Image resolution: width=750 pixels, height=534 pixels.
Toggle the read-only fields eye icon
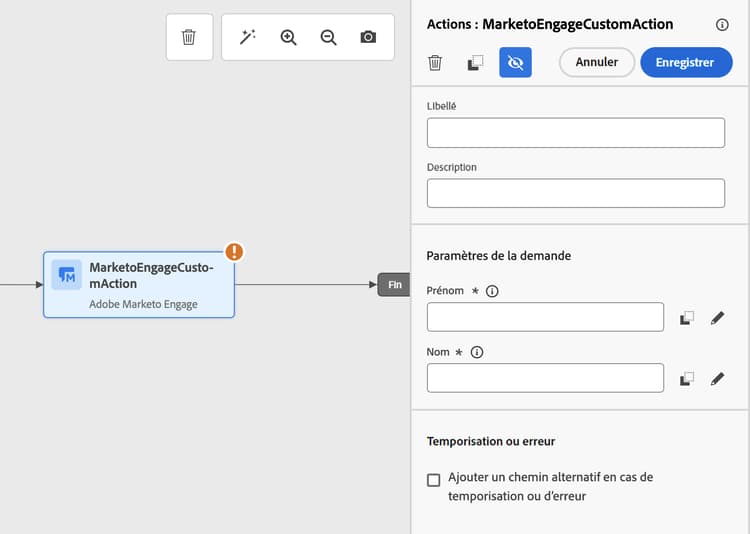point(515,63)
